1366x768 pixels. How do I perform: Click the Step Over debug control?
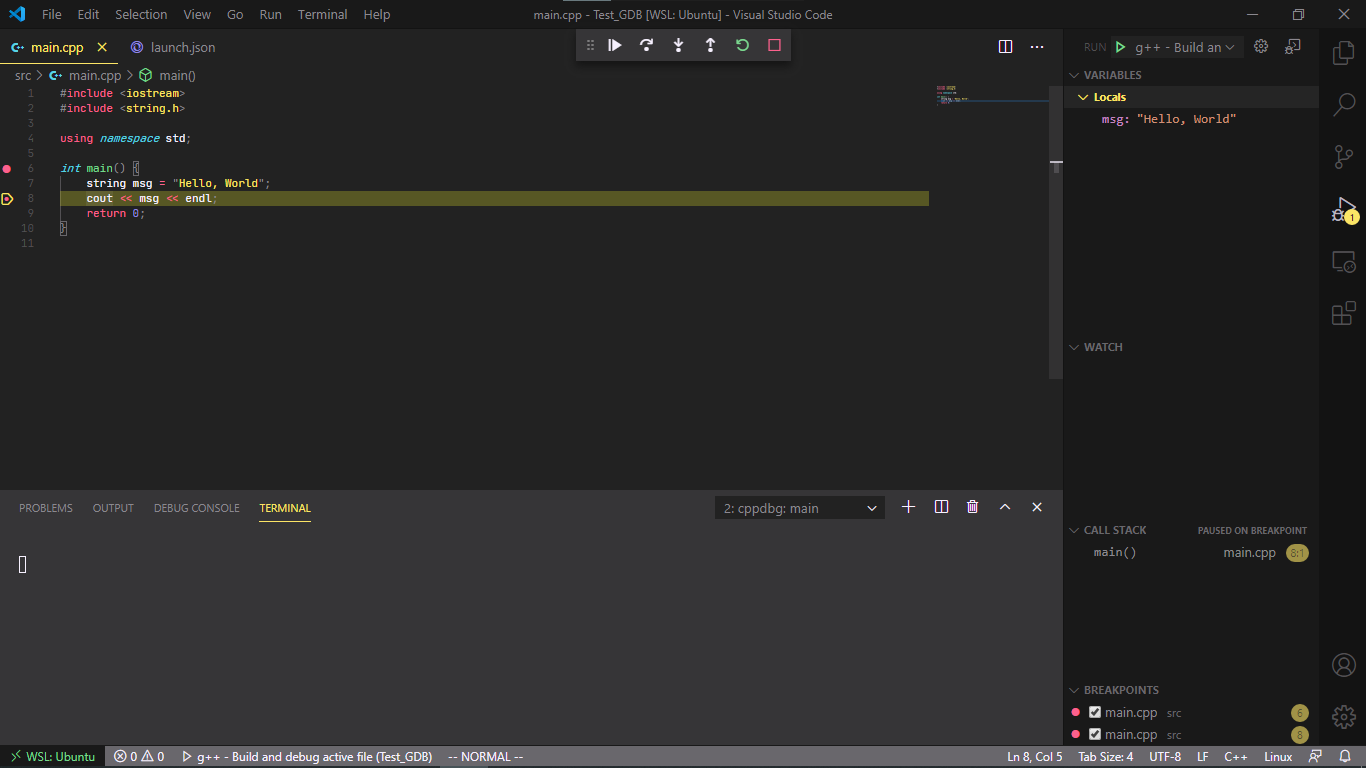click(x=646, y=45)
